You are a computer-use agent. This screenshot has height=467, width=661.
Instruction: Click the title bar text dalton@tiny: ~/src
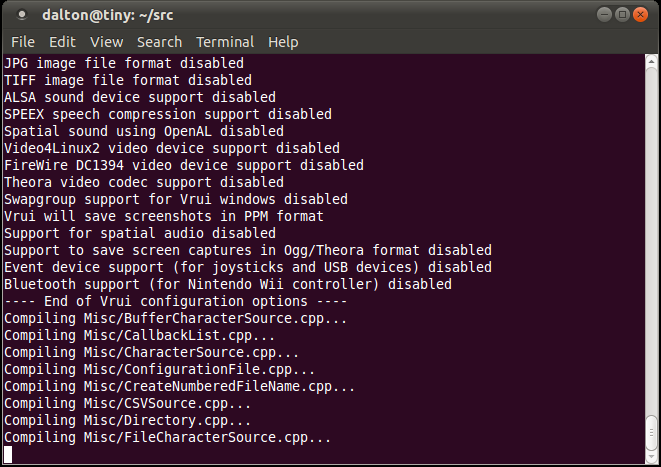click(x=107, y=15)
